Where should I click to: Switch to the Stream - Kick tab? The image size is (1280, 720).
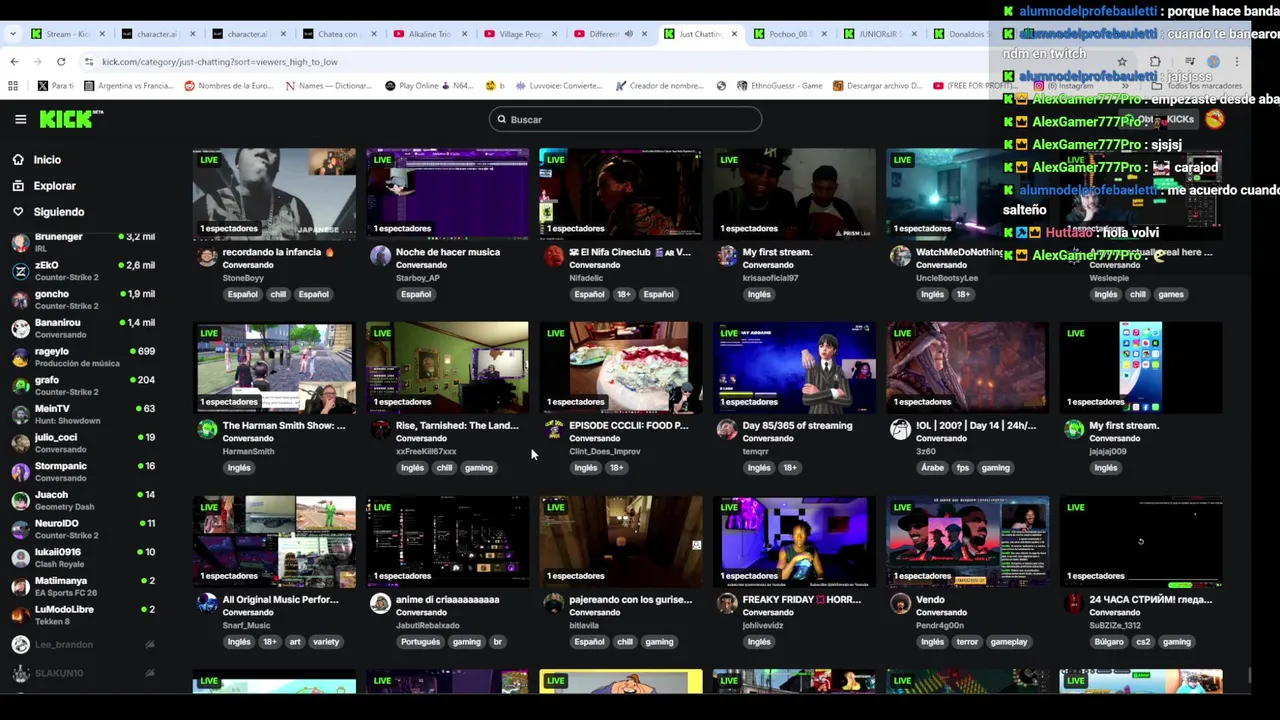click(x=67, y=34)
